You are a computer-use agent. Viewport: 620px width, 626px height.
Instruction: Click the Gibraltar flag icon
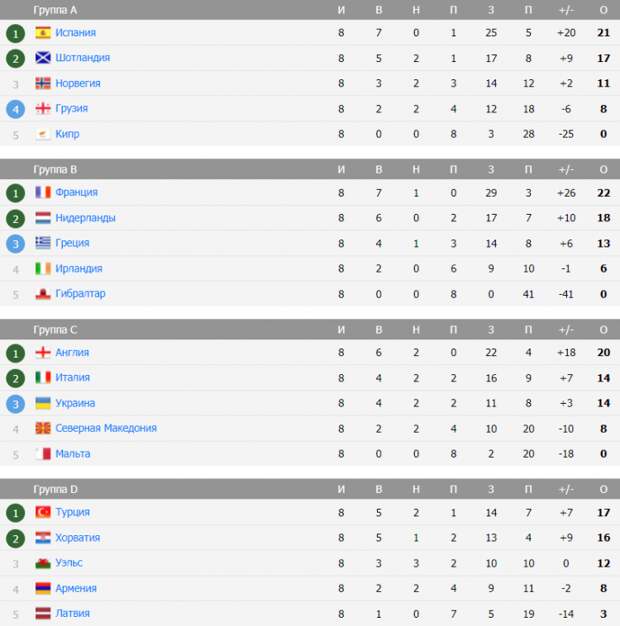pyautogui.click(x=43, y=294)
